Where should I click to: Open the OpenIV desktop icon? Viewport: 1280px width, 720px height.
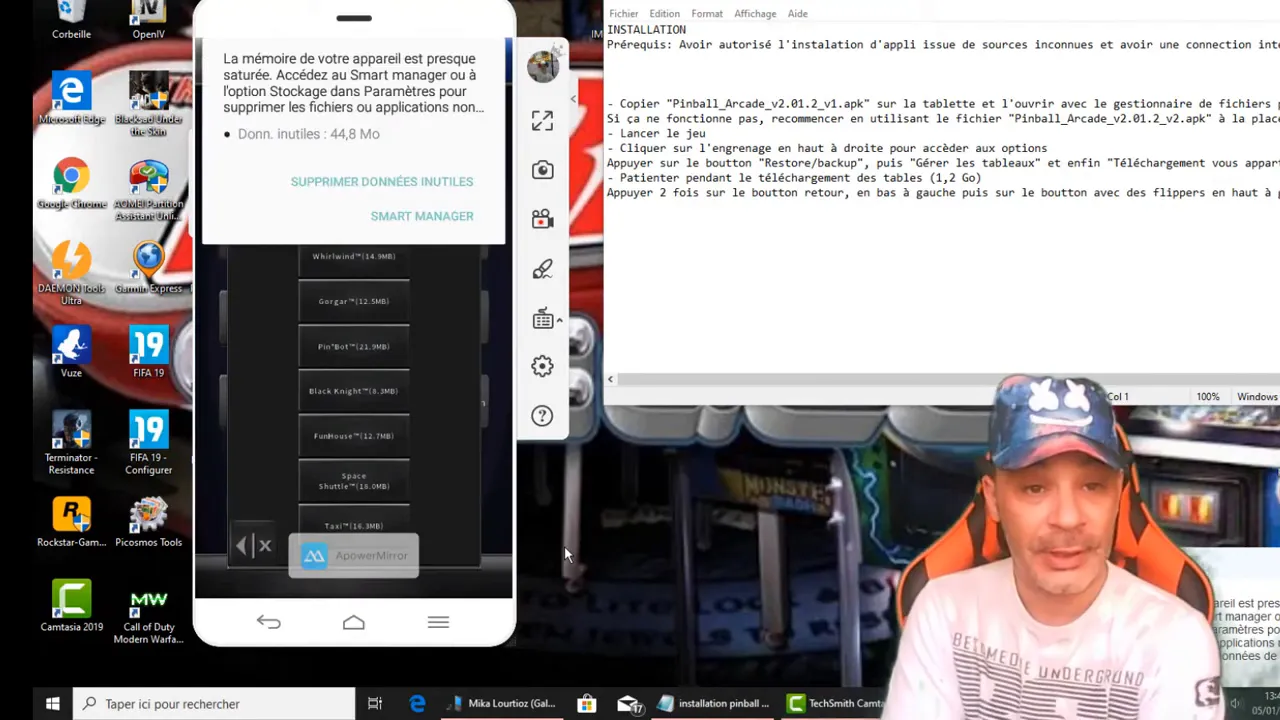(148, 20)
